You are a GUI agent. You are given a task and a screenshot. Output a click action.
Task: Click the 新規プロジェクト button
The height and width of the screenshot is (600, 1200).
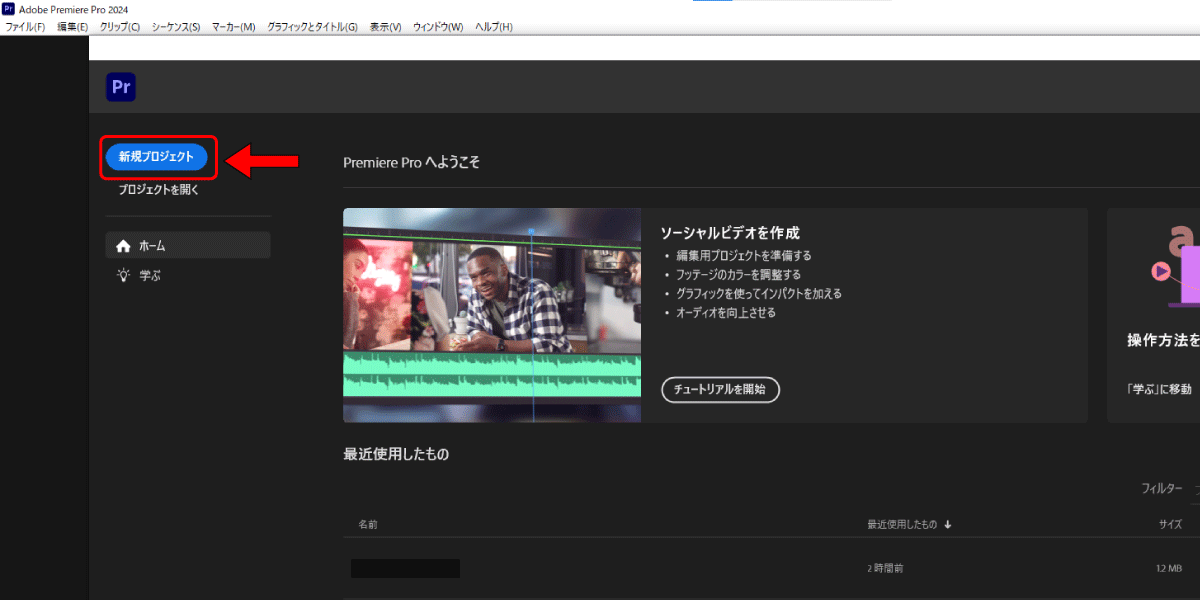pos(156,157)
